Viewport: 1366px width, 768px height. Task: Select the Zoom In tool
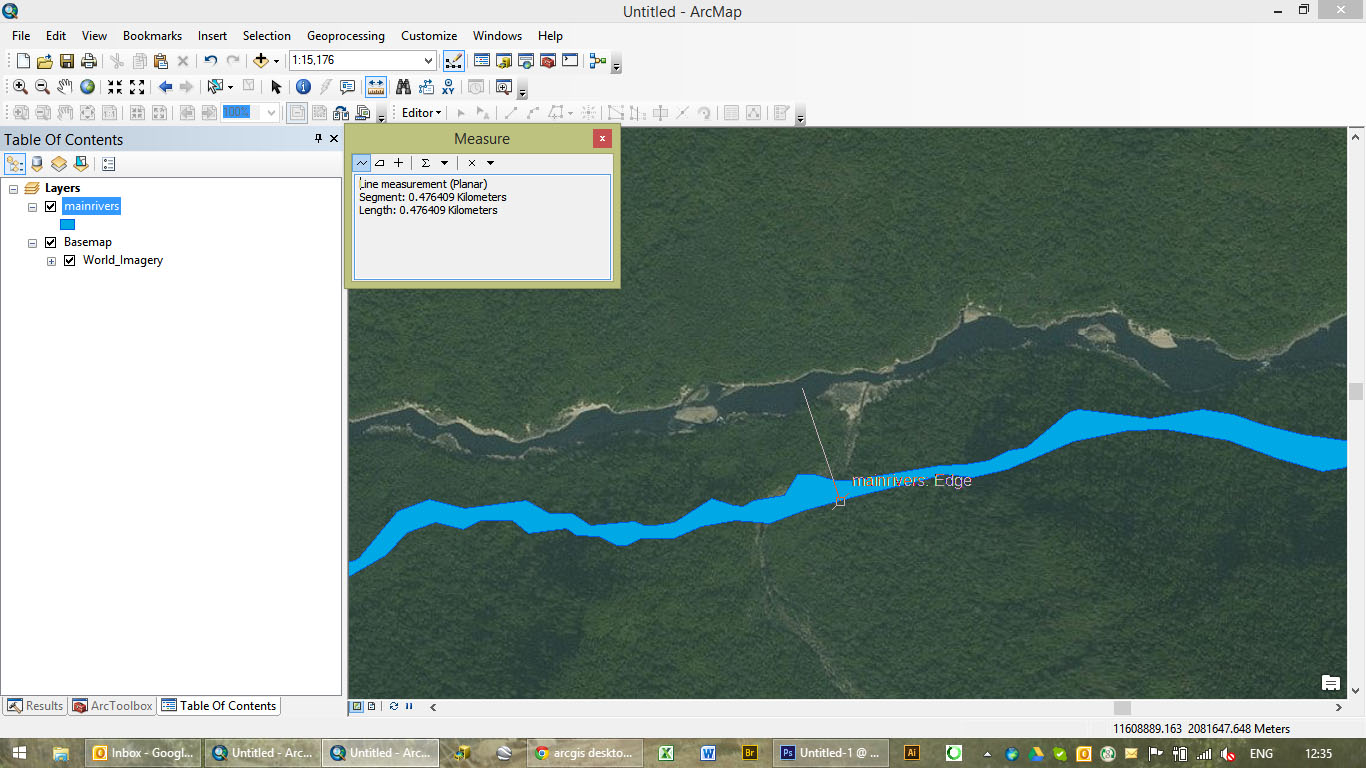click(x=20, y=87)
